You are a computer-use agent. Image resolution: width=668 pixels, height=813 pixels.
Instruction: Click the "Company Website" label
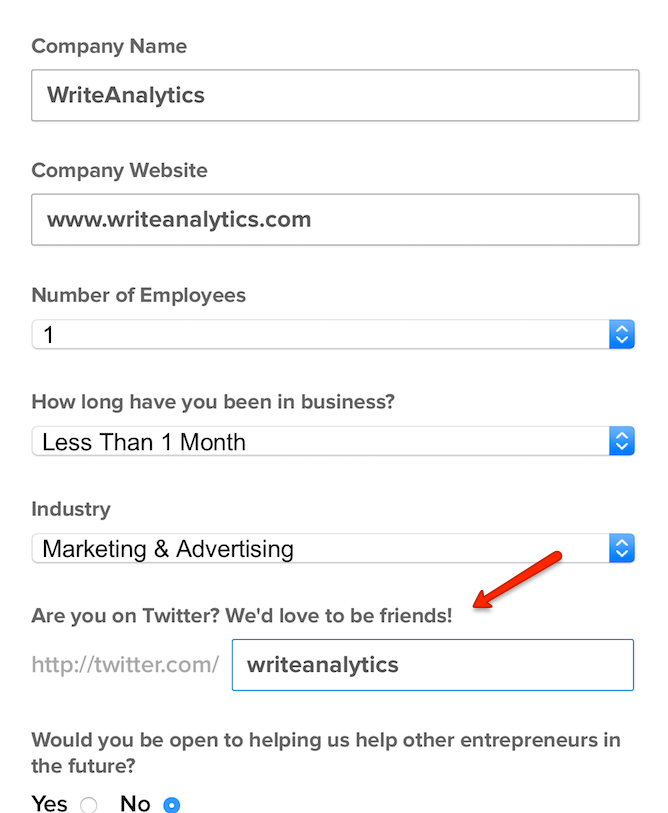[119, 170]
